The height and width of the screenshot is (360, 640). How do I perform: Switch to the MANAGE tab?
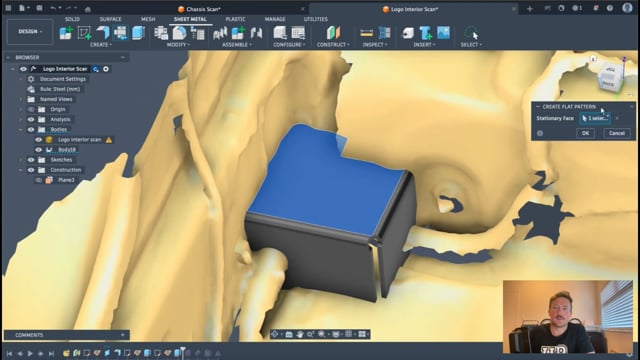[275, 19]
